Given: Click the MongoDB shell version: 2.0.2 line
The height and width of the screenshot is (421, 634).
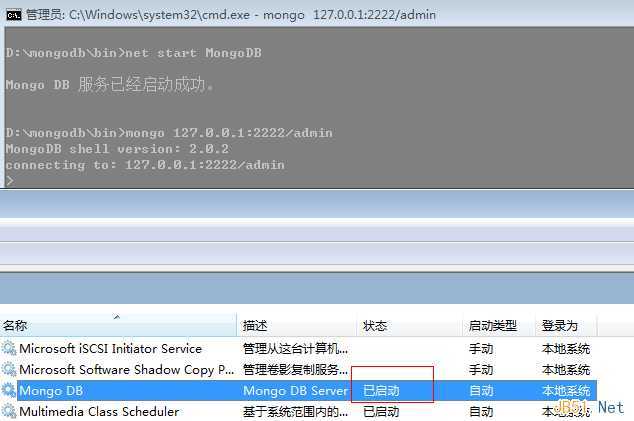Looking at the screenshot, I should coord(118,149).
